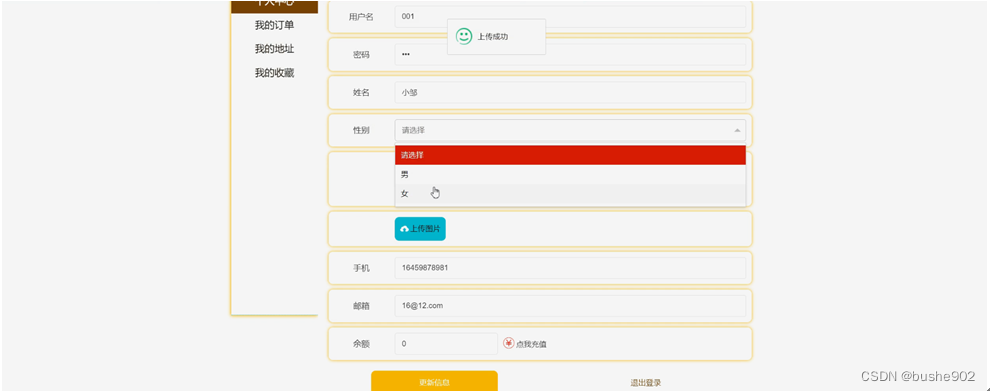Click the 退出登录 logout button

click(645, 383)
